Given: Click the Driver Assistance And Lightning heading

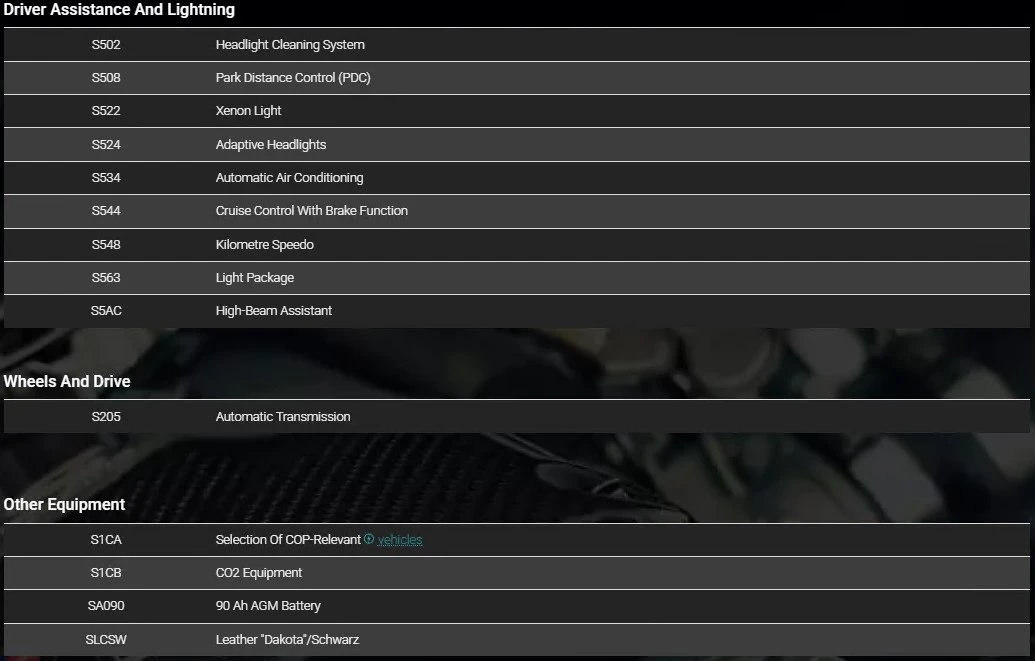Looking at the screenshot, I should coord(119,10).
